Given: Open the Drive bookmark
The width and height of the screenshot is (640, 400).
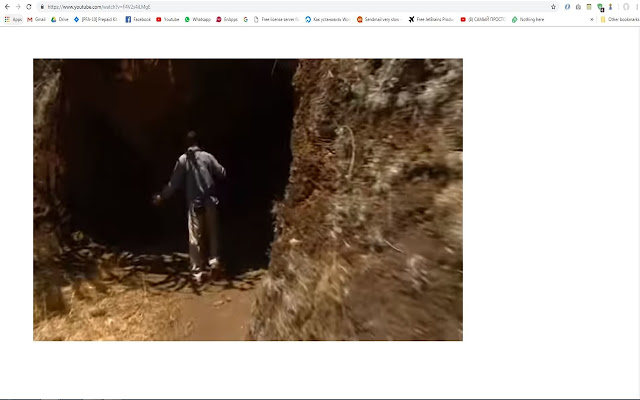Looking at the screenshot, I should point(60,19).
